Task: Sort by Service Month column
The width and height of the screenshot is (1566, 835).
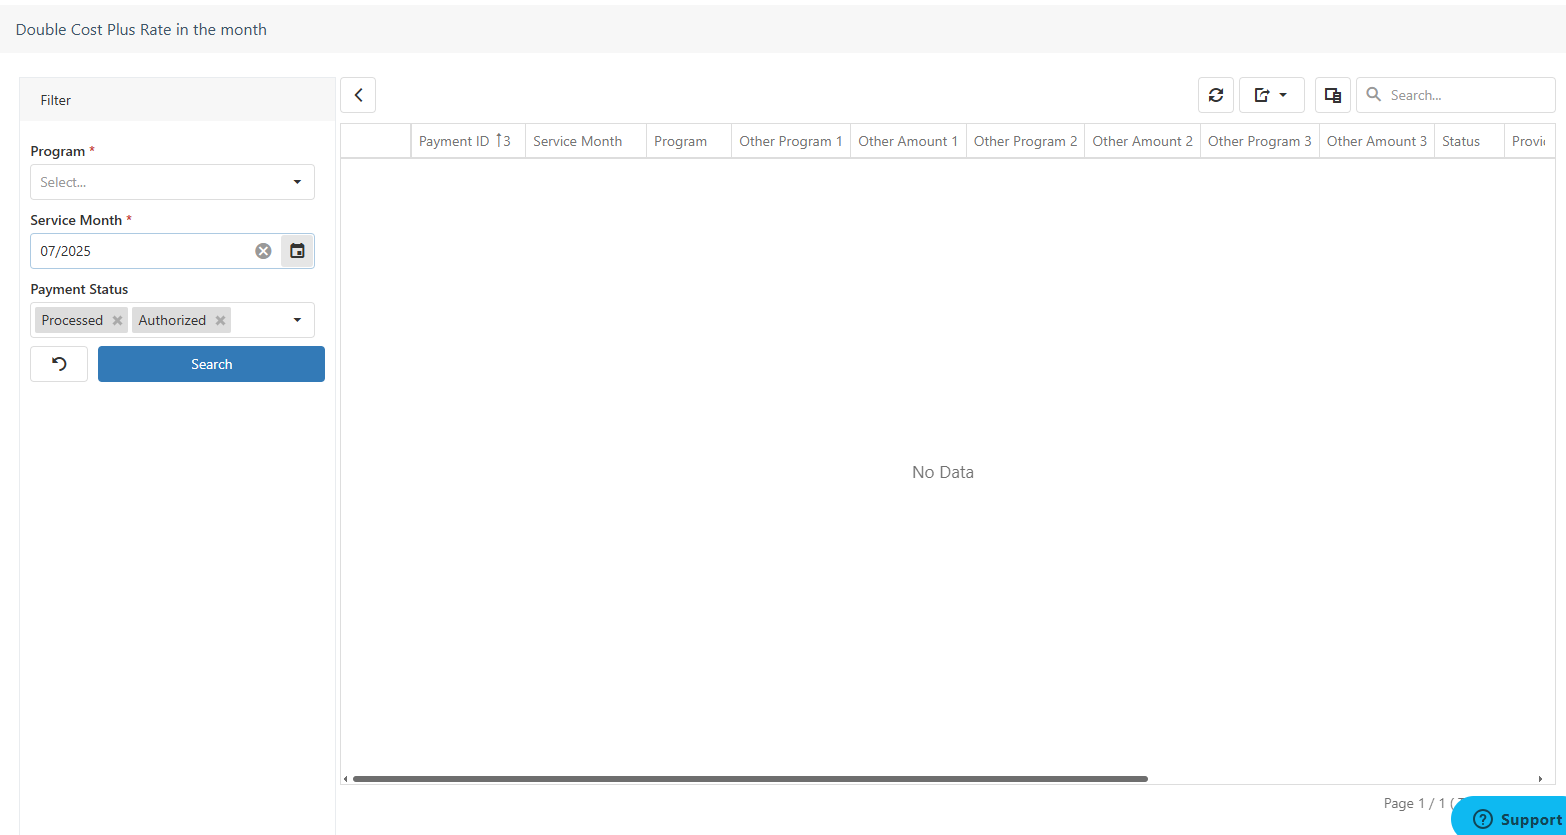Action: [577, 141]
